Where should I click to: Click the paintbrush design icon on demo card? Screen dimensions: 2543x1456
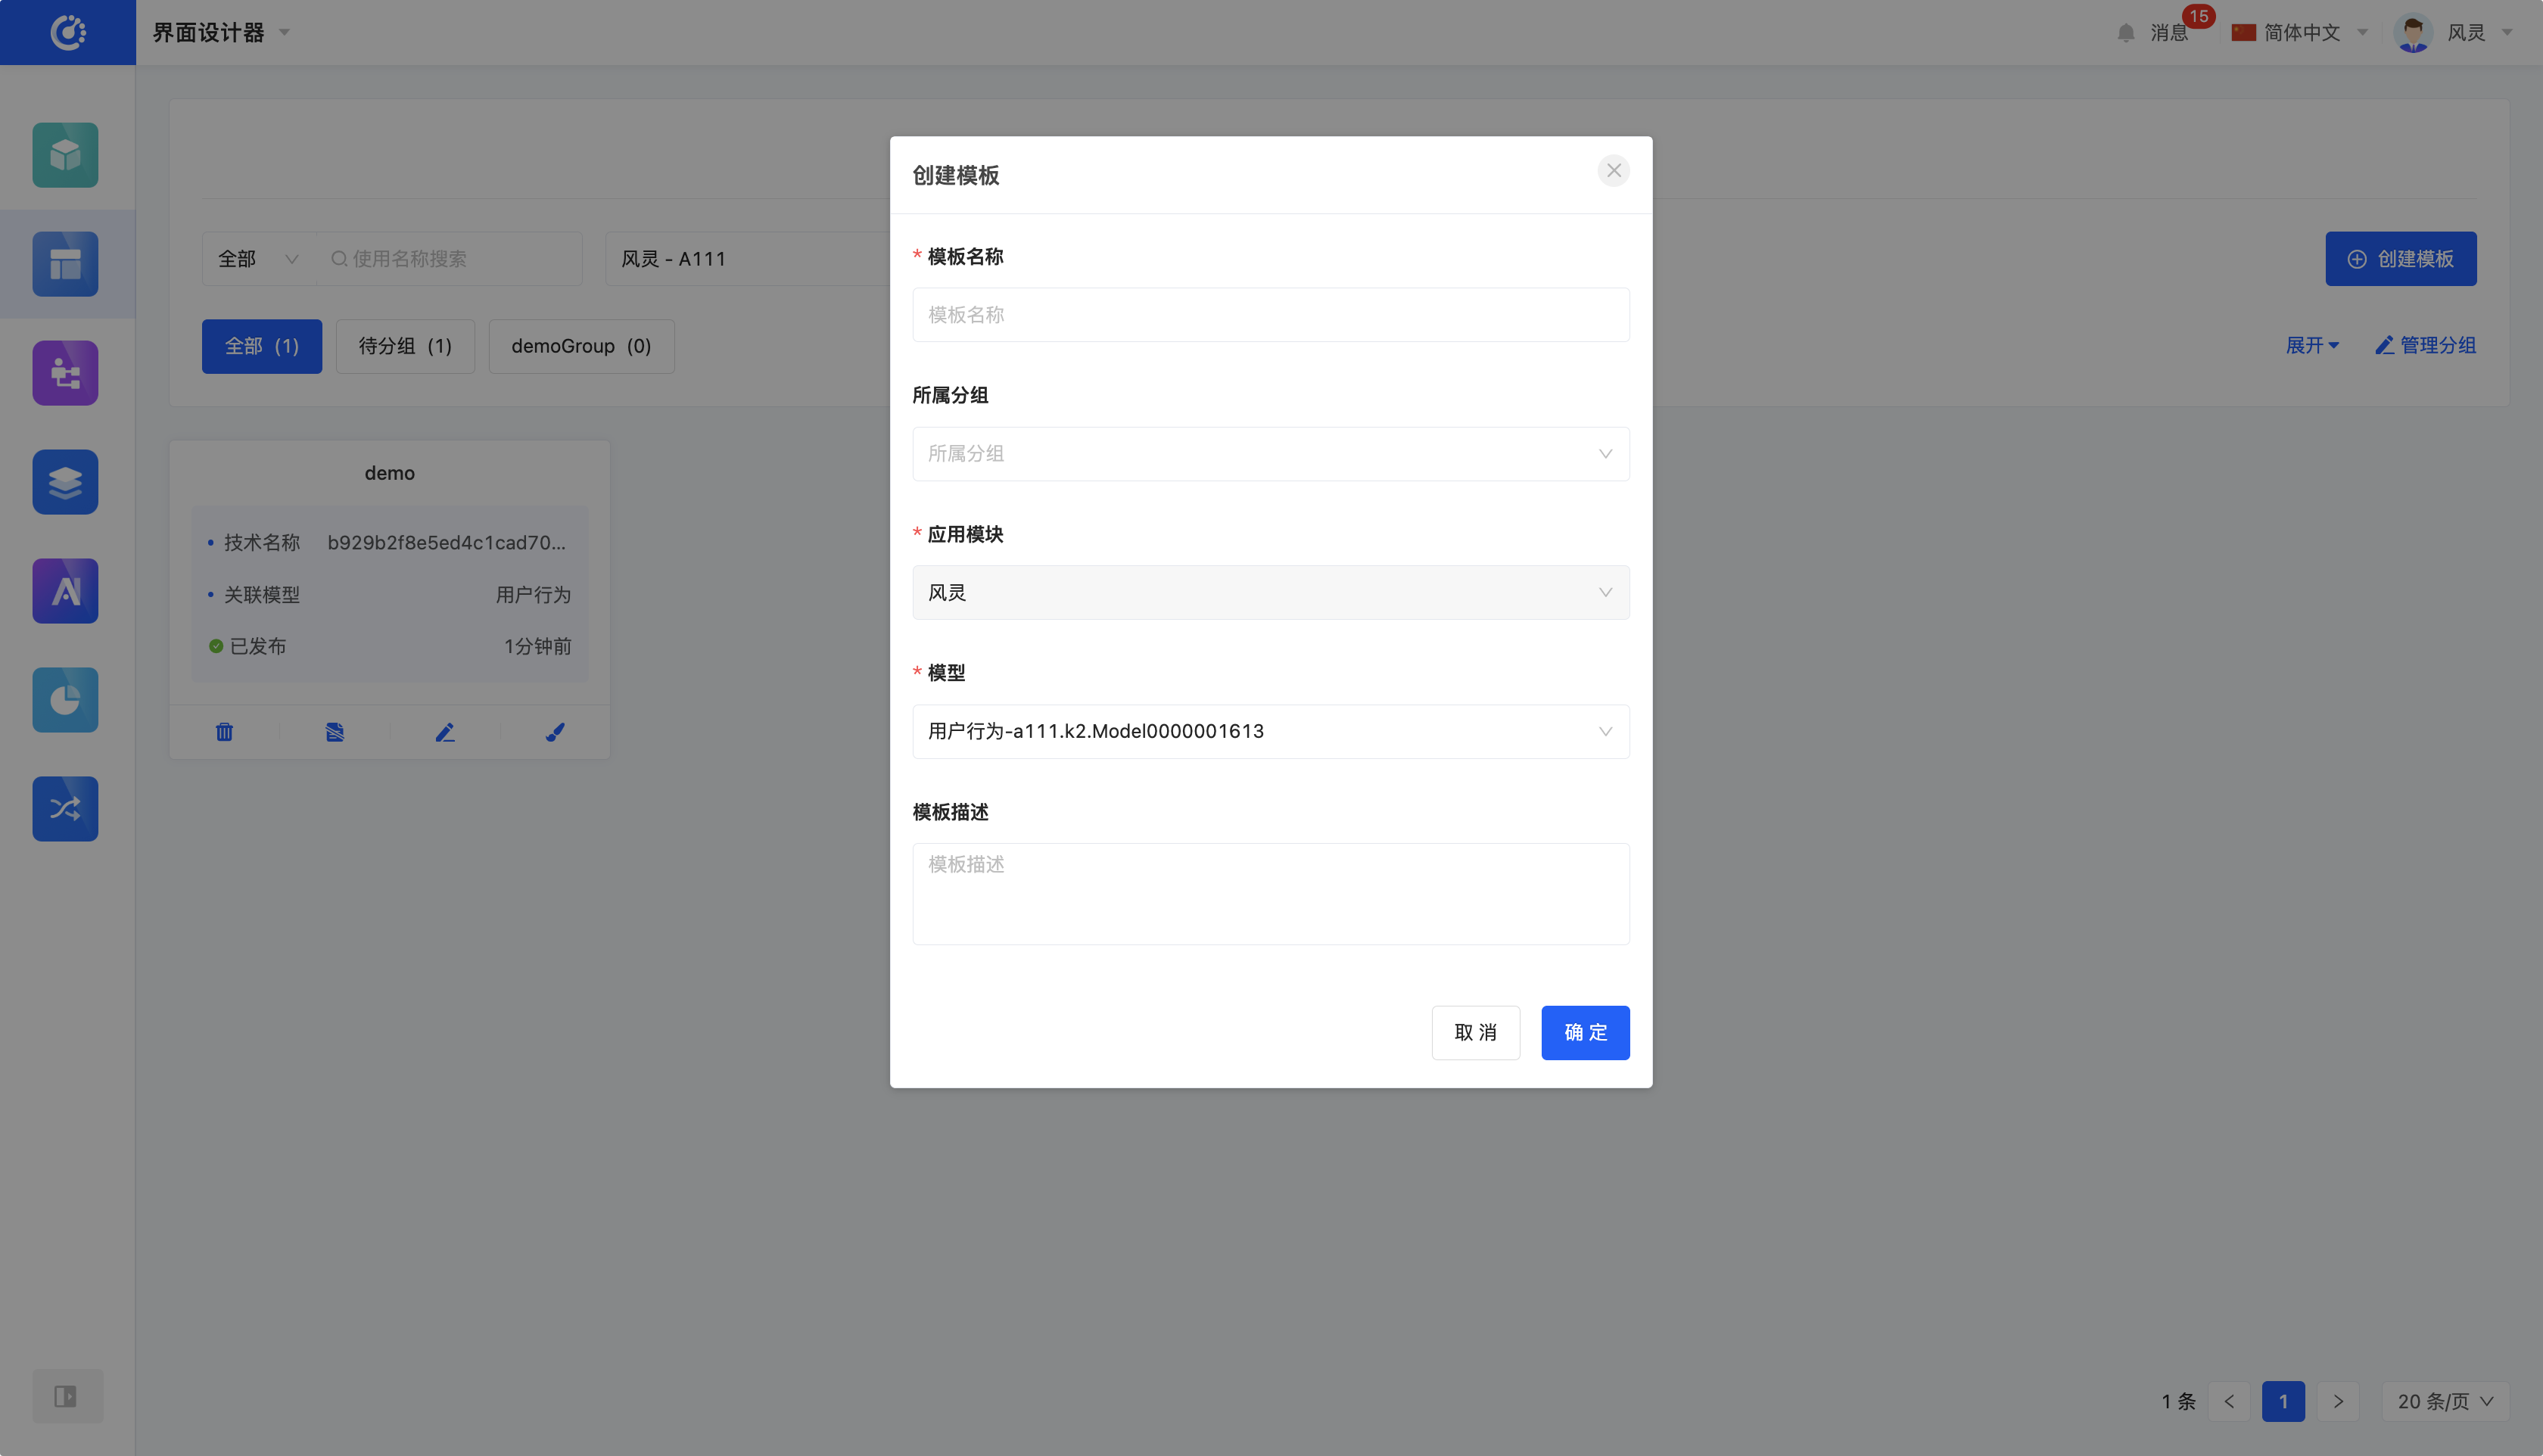555,732
